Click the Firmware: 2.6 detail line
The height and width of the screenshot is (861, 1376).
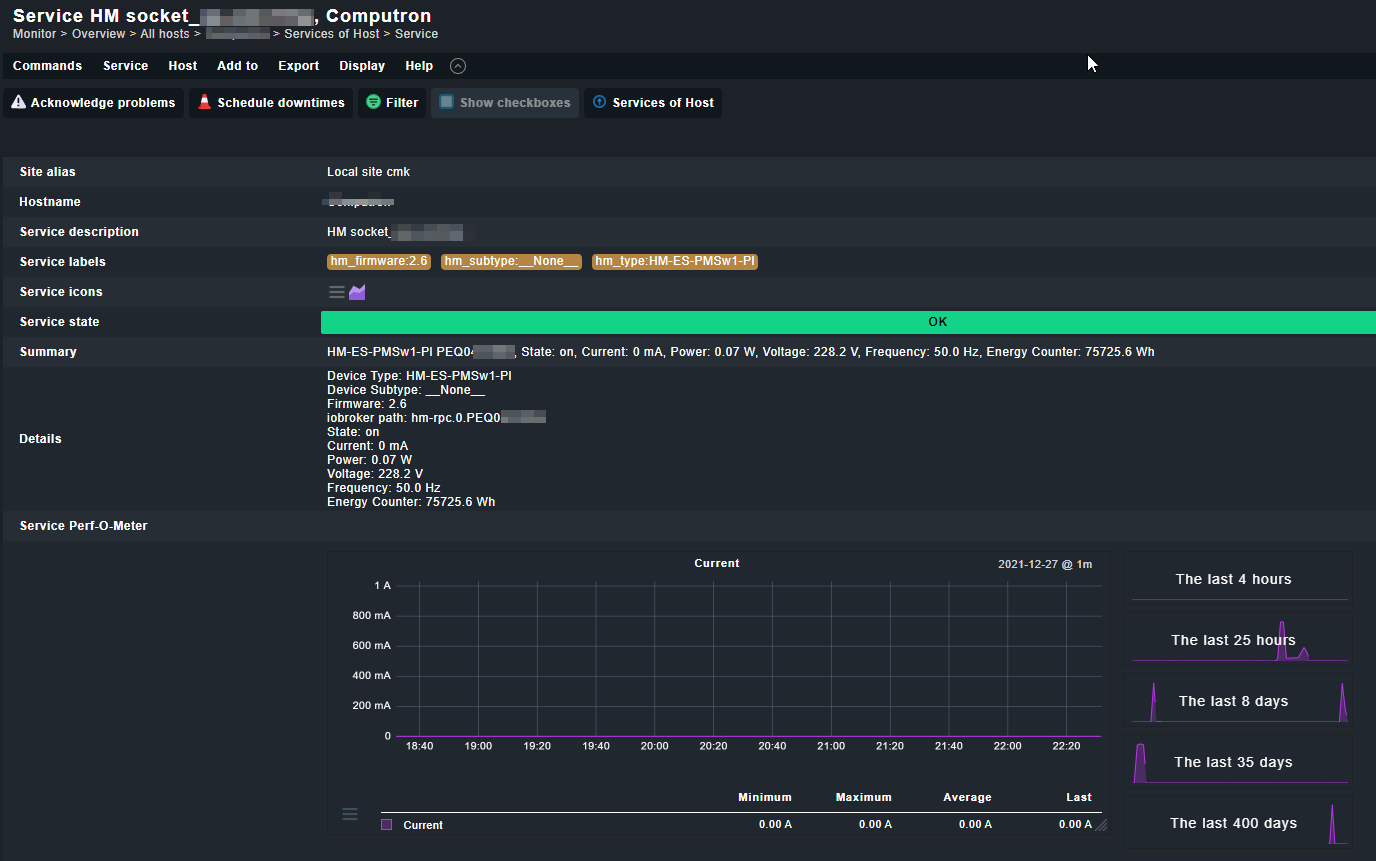(367, 404)
